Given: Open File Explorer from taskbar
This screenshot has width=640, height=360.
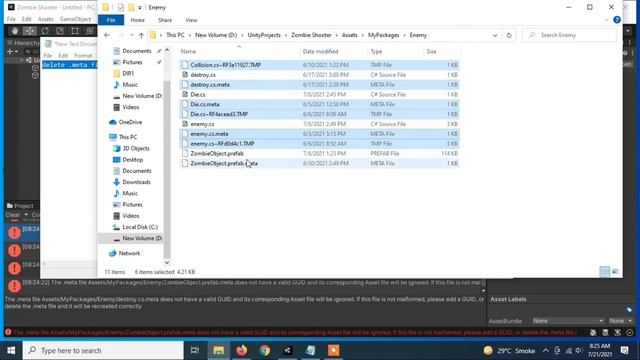Looking at the screenshot, I should coord(219,351).
